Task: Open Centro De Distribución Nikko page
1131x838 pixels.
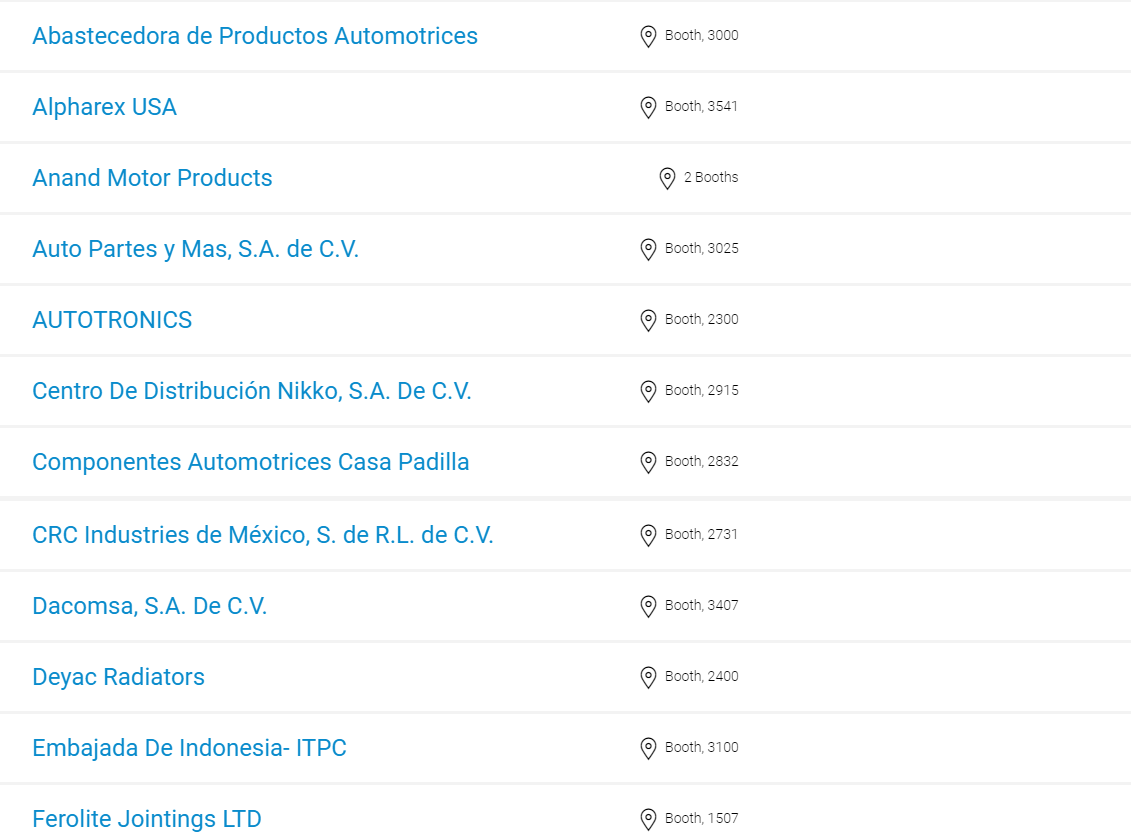Action: (x=252, y=391)
